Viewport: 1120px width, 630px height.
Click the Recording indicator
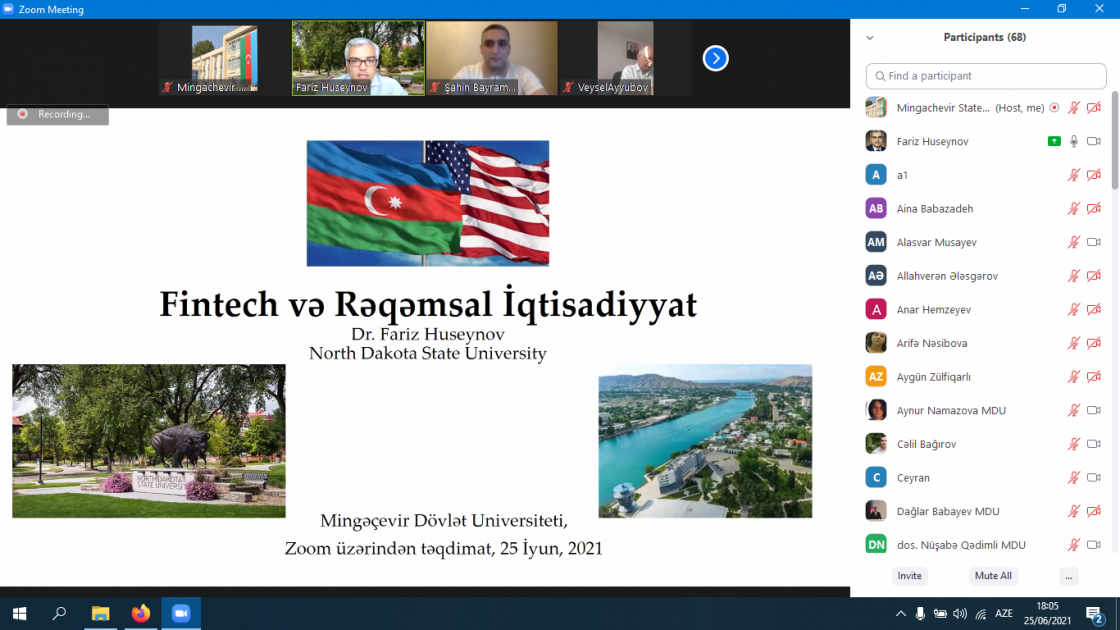(x=58, y=114)
